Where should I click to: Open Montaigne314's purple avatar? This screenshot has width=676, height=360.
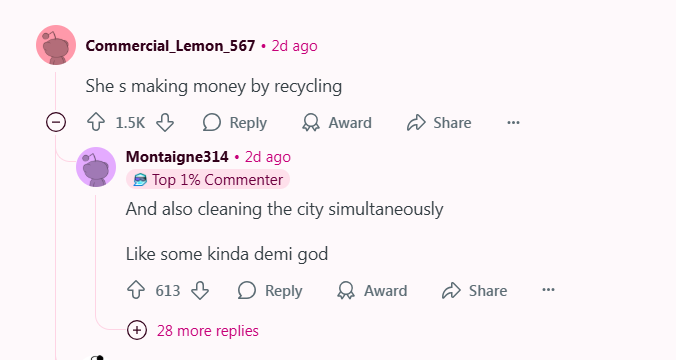96,167
